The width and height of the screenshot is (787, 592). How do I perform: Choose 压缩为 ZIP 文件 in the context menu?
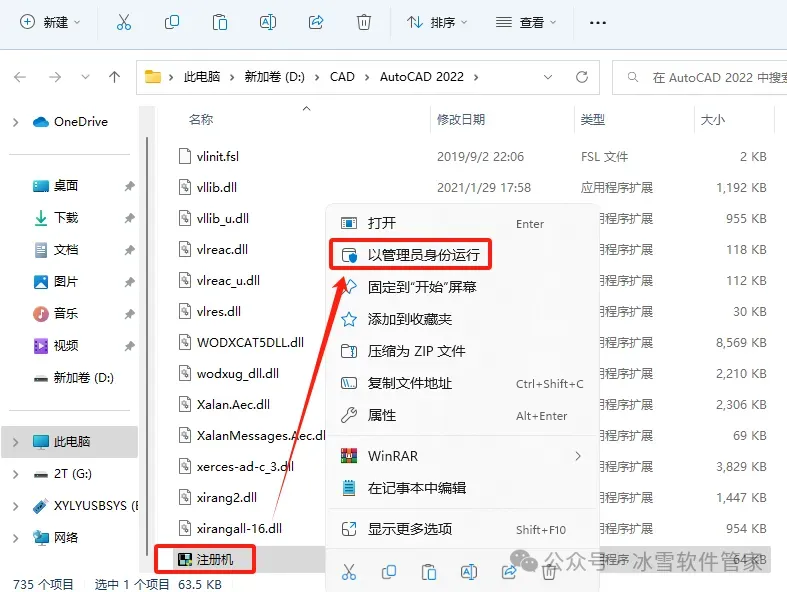(462, 351)
